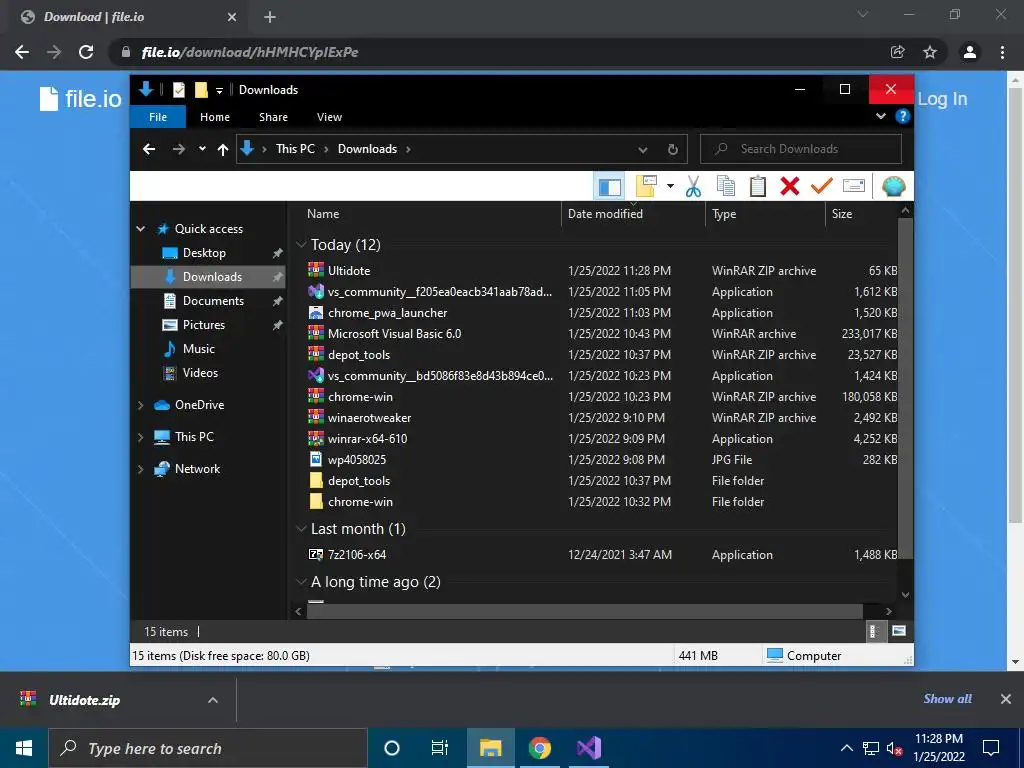Collapse the Today (12) group

(301, 245)
